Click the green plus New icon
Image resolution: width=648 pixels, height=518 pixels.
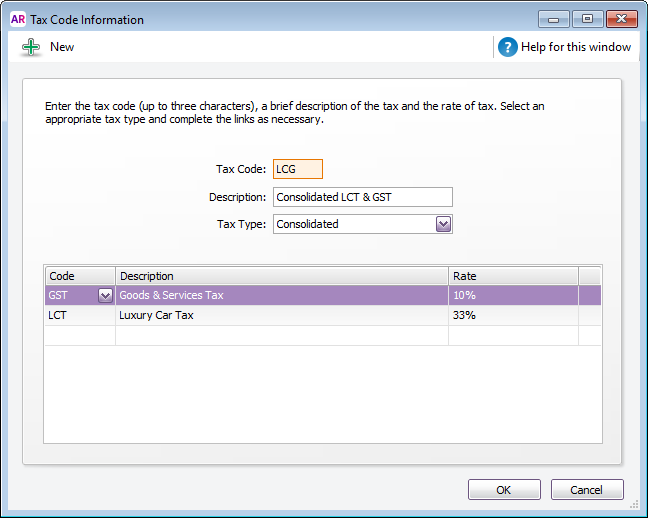31,47
